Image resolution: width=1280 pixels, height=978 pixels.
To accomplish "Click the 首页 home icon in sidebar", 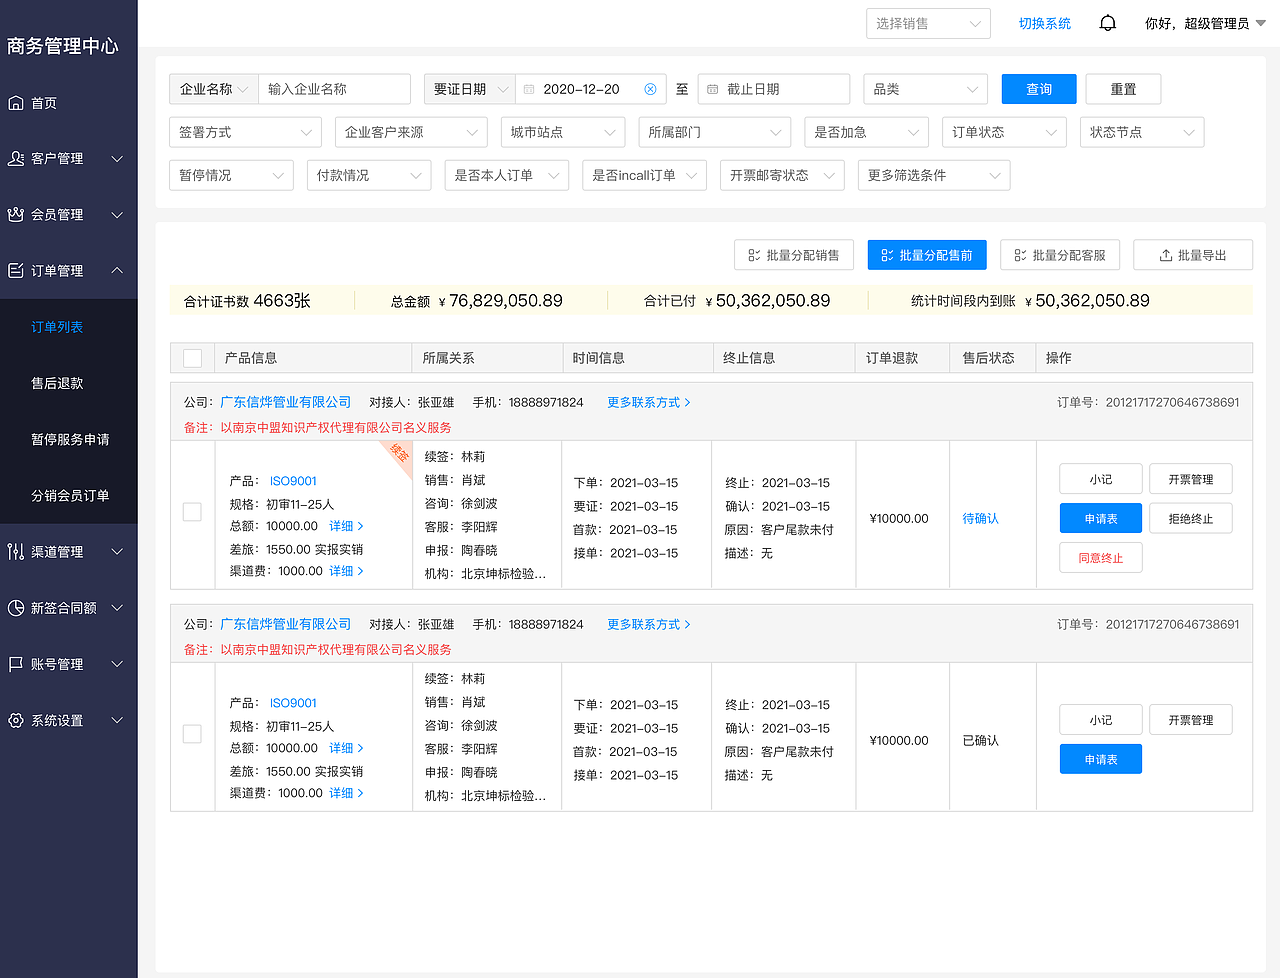I will [14, 102].
